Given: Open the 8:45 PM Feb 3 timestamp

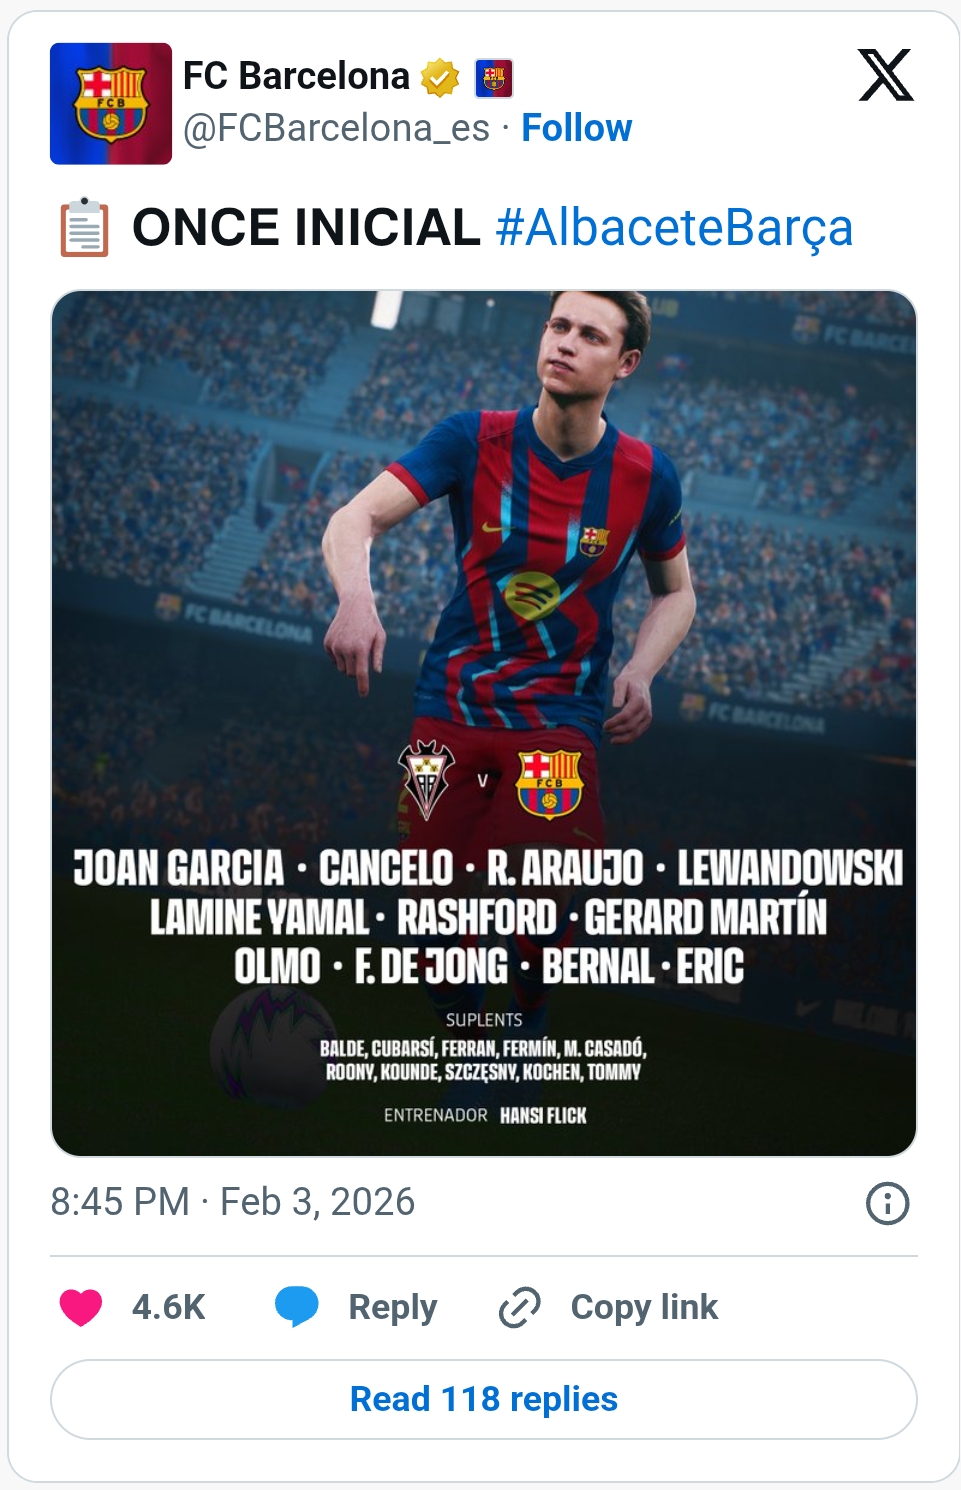Looking at the screenshot, I should coord(232,1202).
